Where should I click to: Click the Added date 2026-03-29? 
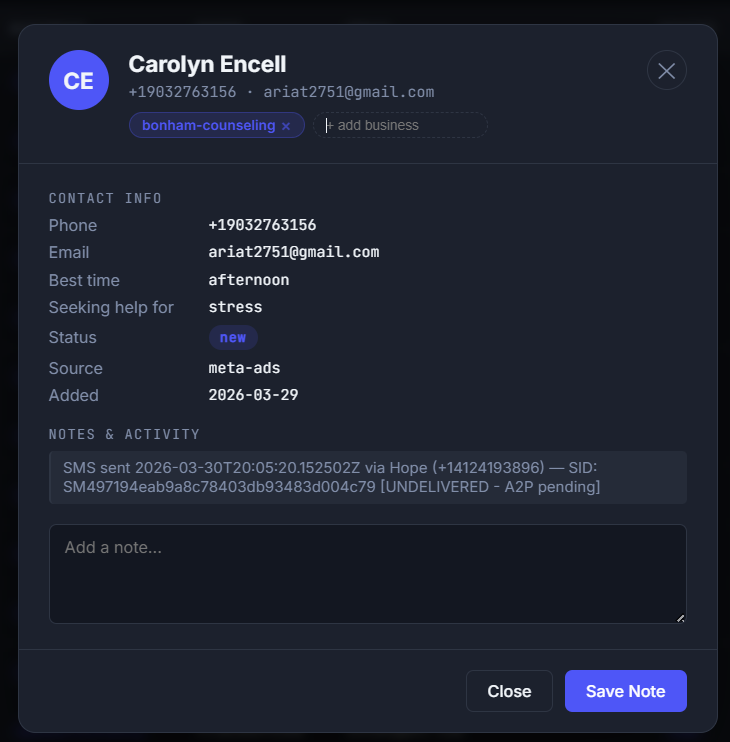coord(253,395)
